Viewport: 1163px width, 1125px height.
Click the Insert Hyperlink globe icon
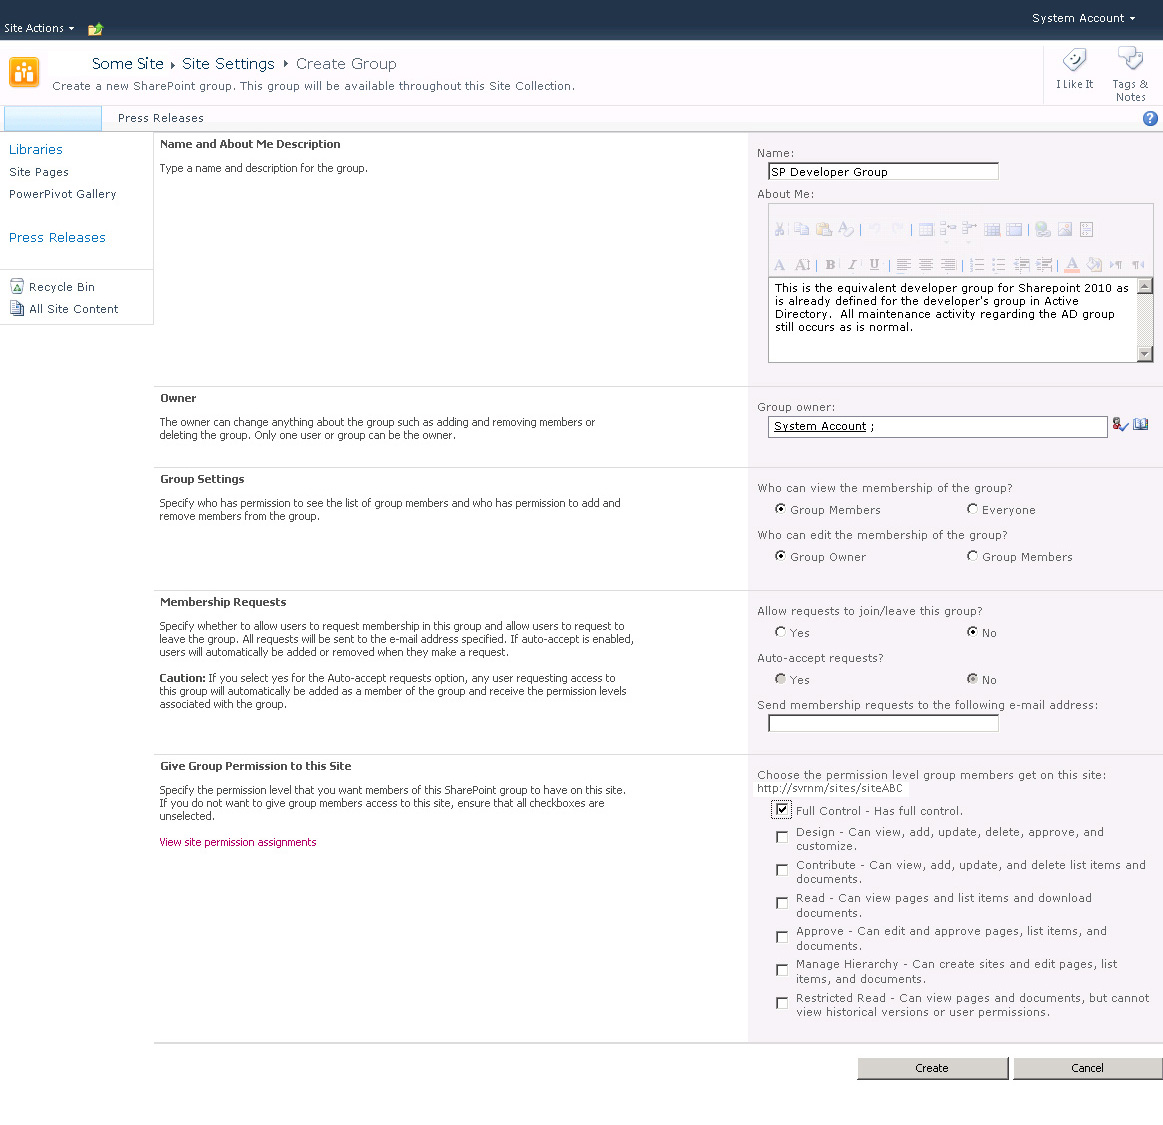point(1043,228)
